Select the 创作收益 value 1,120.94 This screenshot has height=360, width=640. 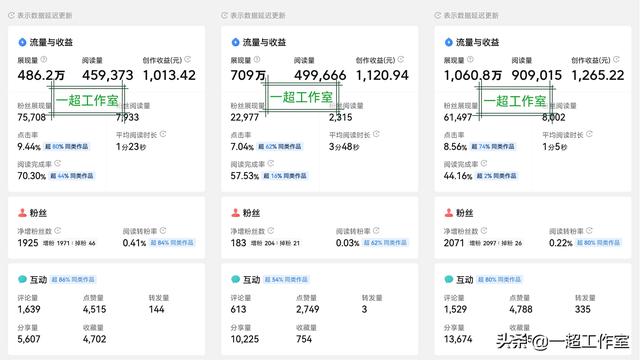[382, 75]
